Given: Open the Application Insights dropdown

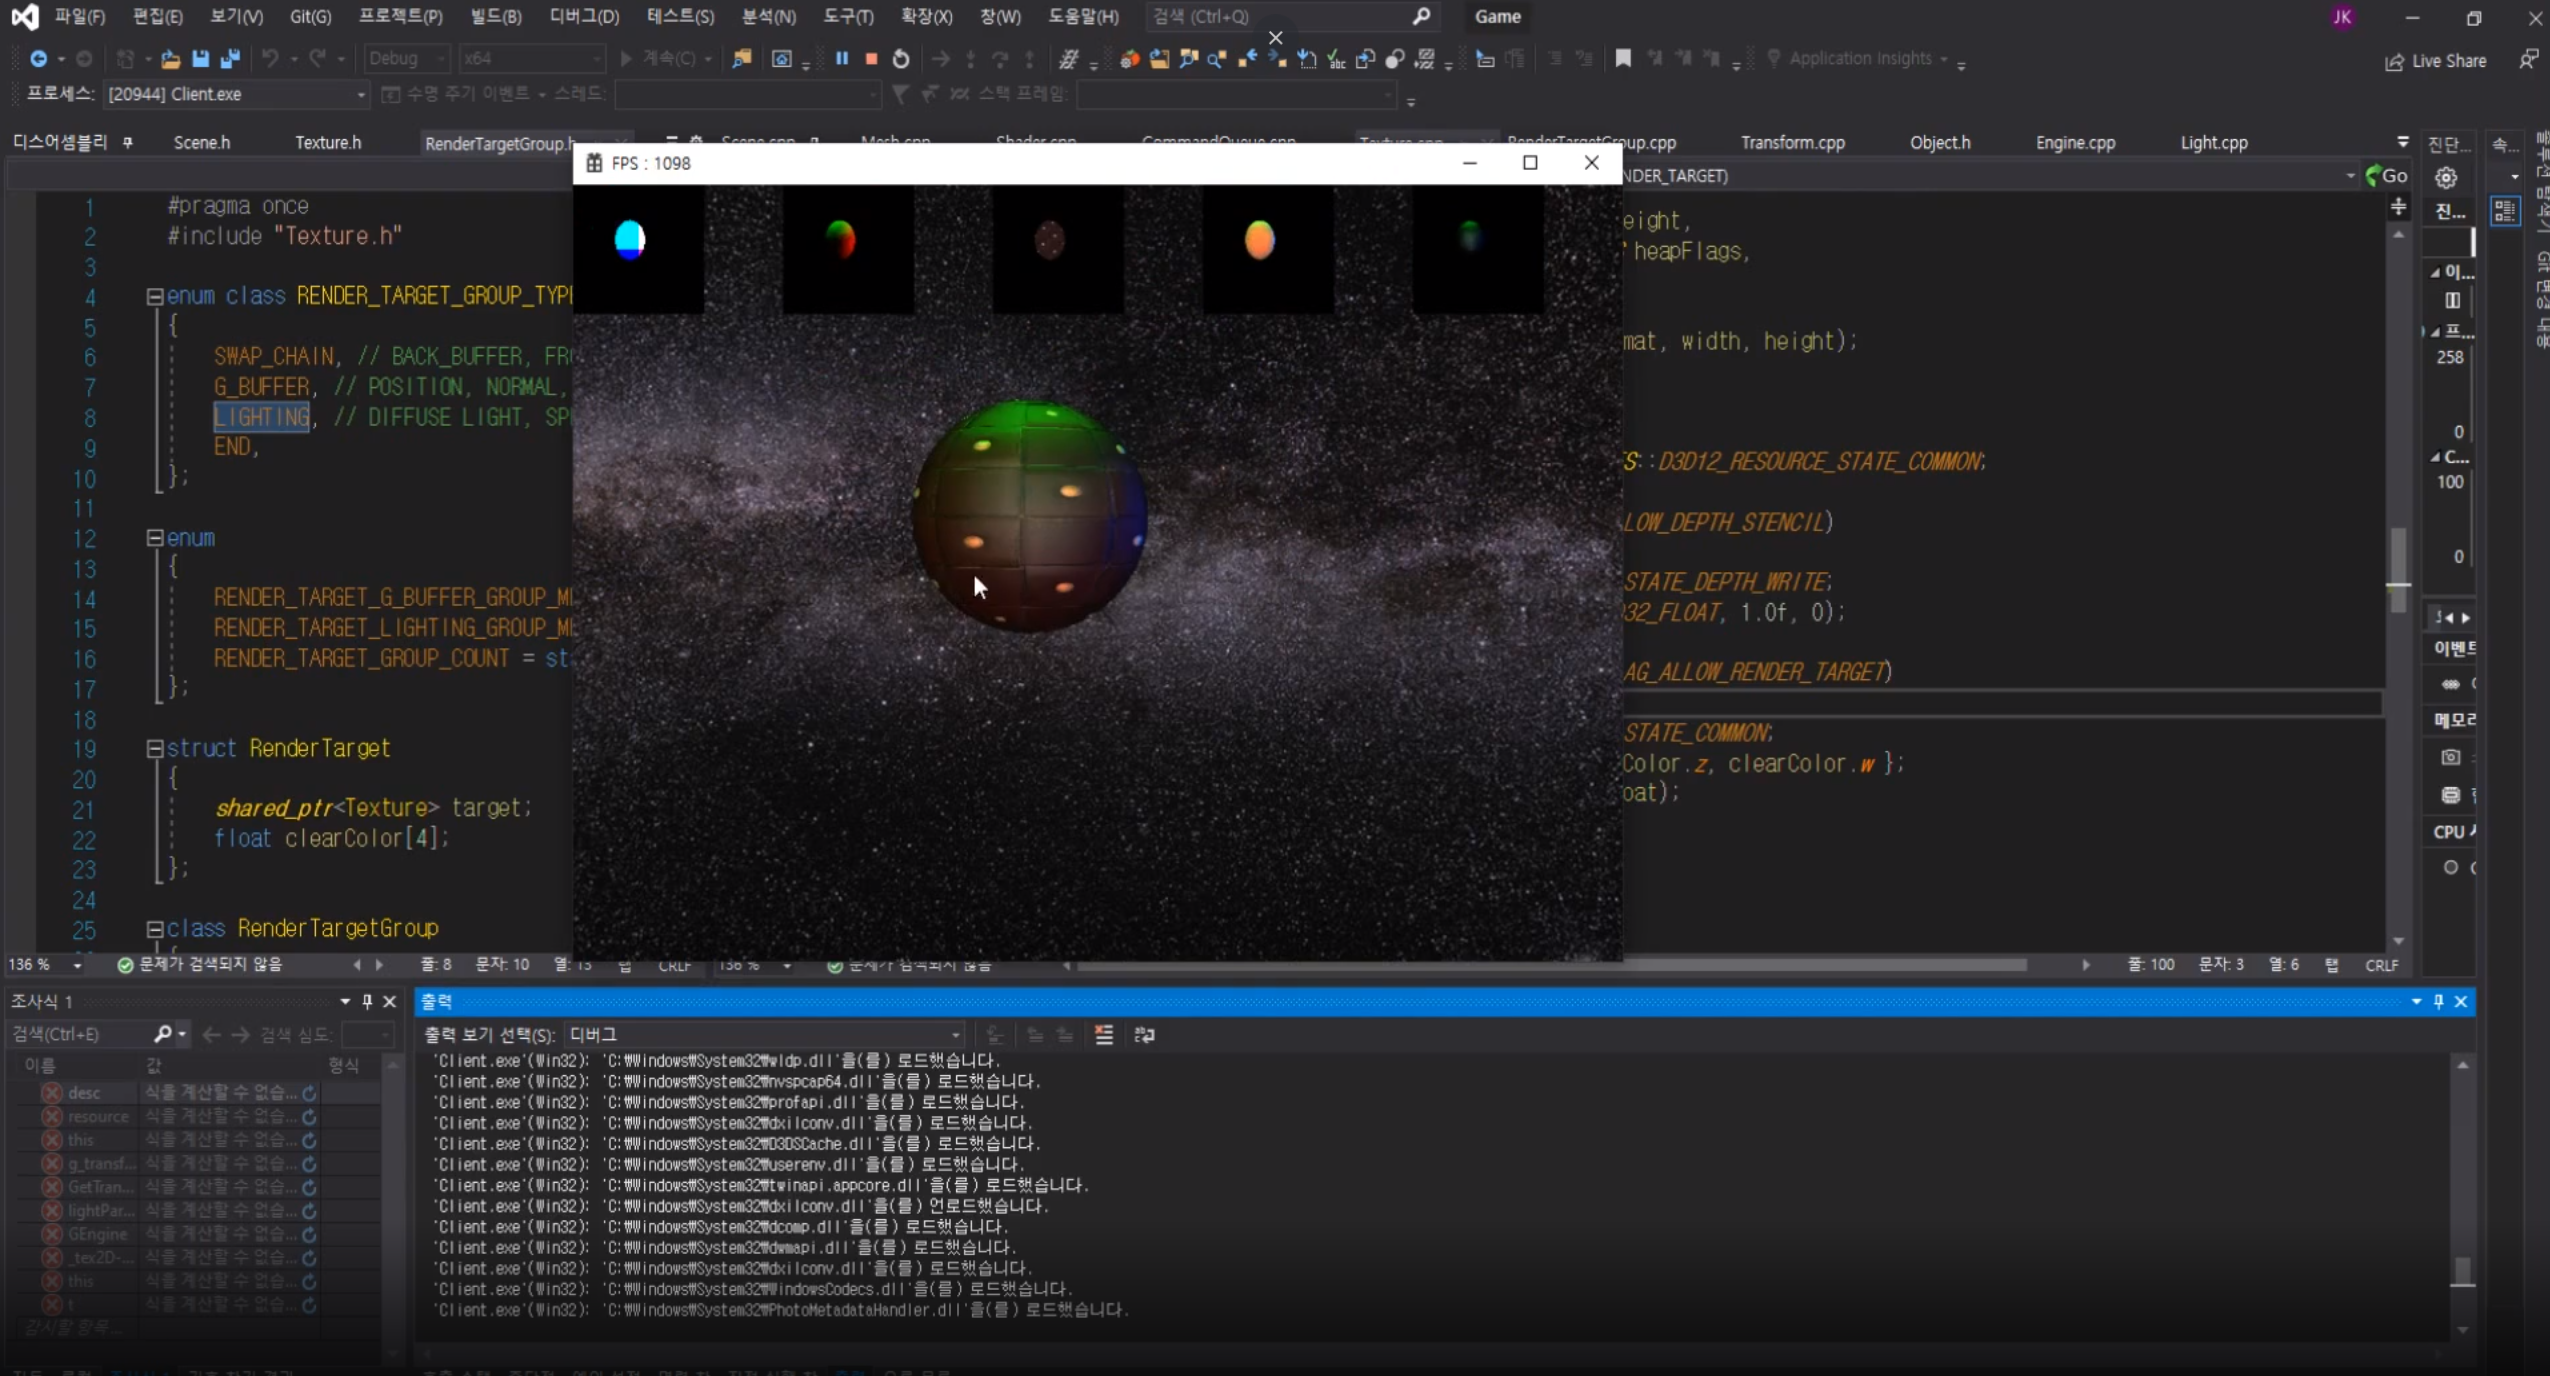Looking at the screenshot, I should 1860,59.
